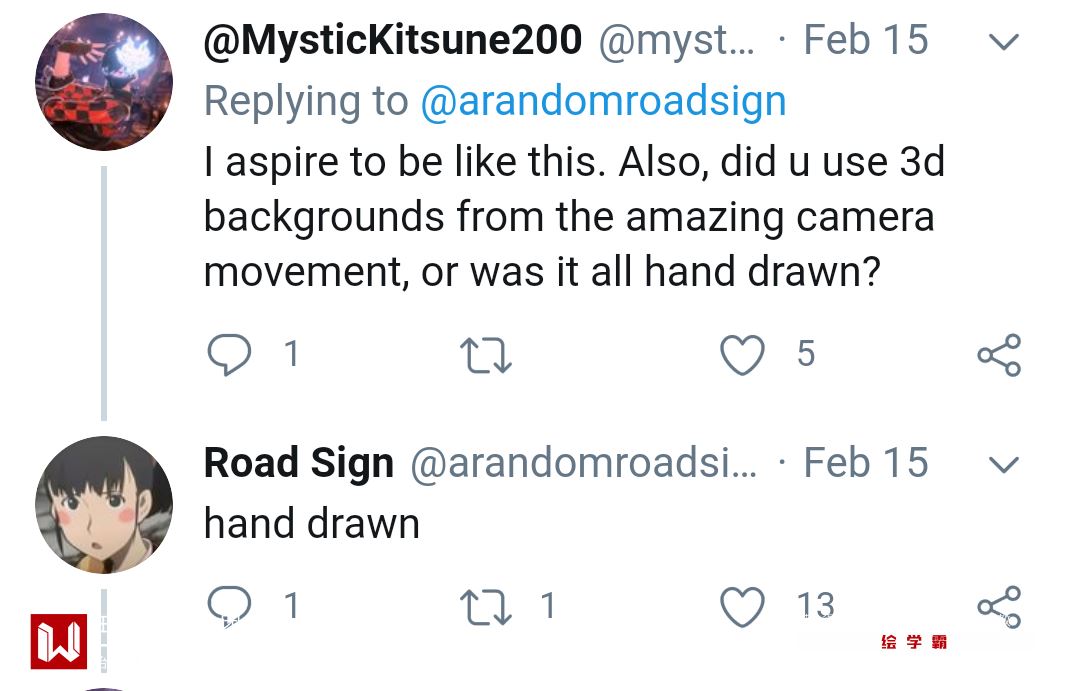
Task: Like the tweet by MysticKitsune200
Action: [x=742, y=355]
